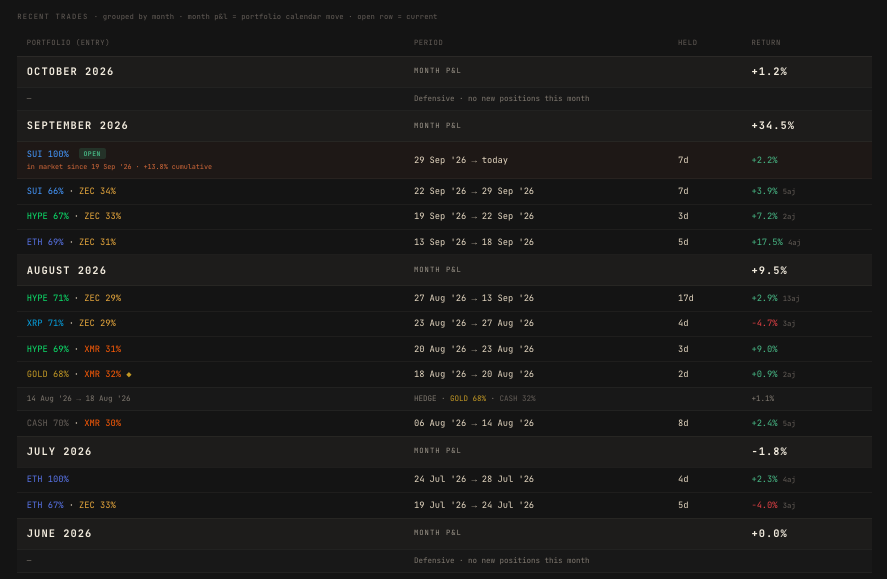The width and height of the screenshot is (887, 579).
Task: Select the ETH 67% · ZEC 33% row
Action: click(444, 505)
